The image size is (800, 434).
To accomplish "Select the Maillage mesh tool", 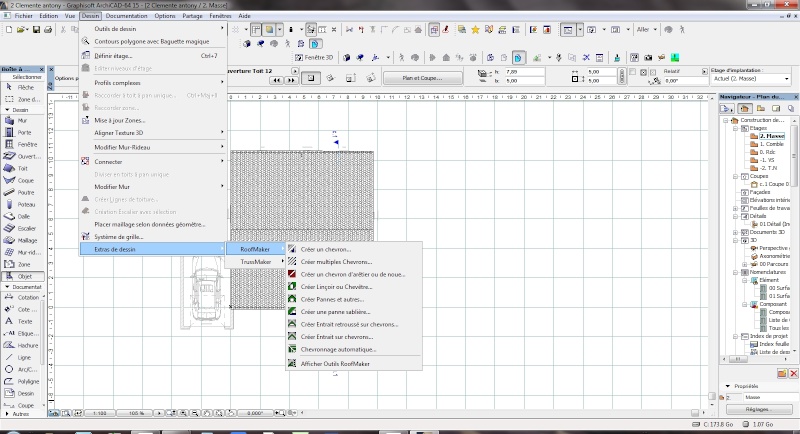I will click(22, 241).
